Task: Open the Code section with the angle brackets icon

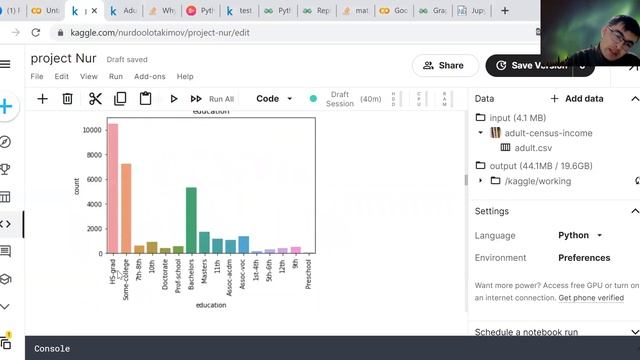Action: (6, 224)
